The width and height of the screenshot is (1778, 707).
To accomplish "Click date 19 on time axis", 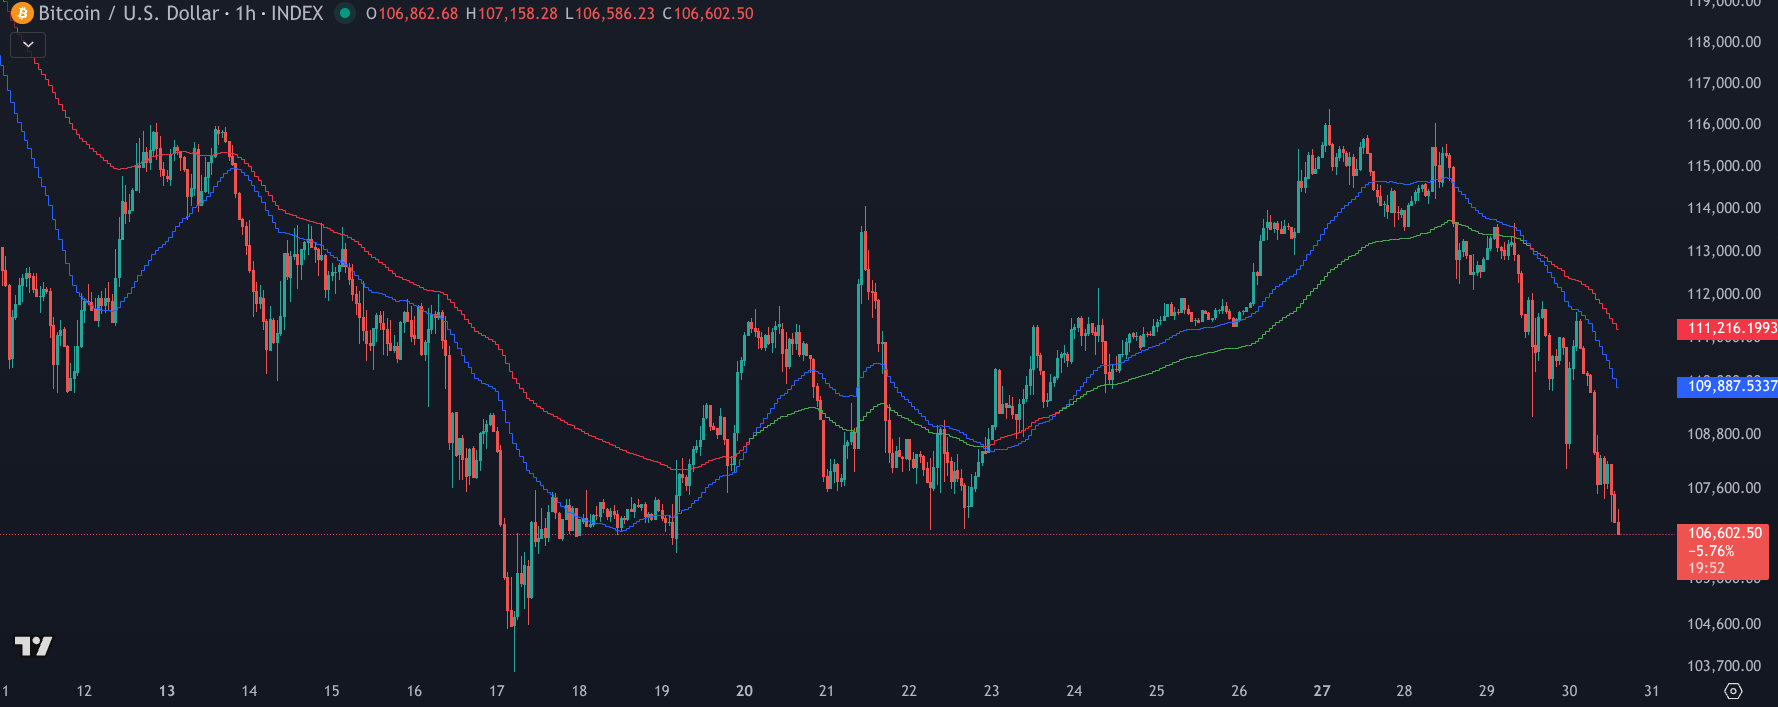I will 662,691.
